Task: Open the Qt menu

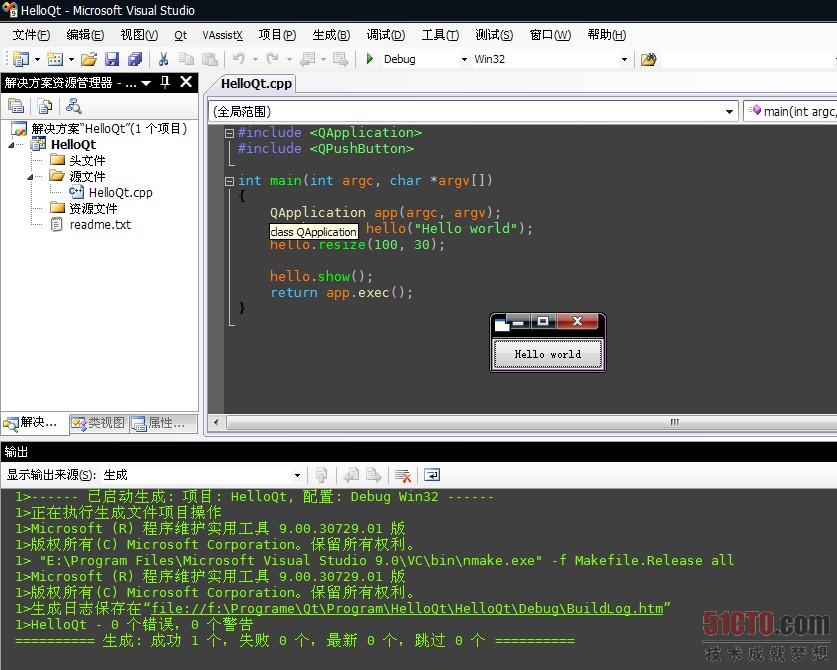Action: tap(180, 35)
